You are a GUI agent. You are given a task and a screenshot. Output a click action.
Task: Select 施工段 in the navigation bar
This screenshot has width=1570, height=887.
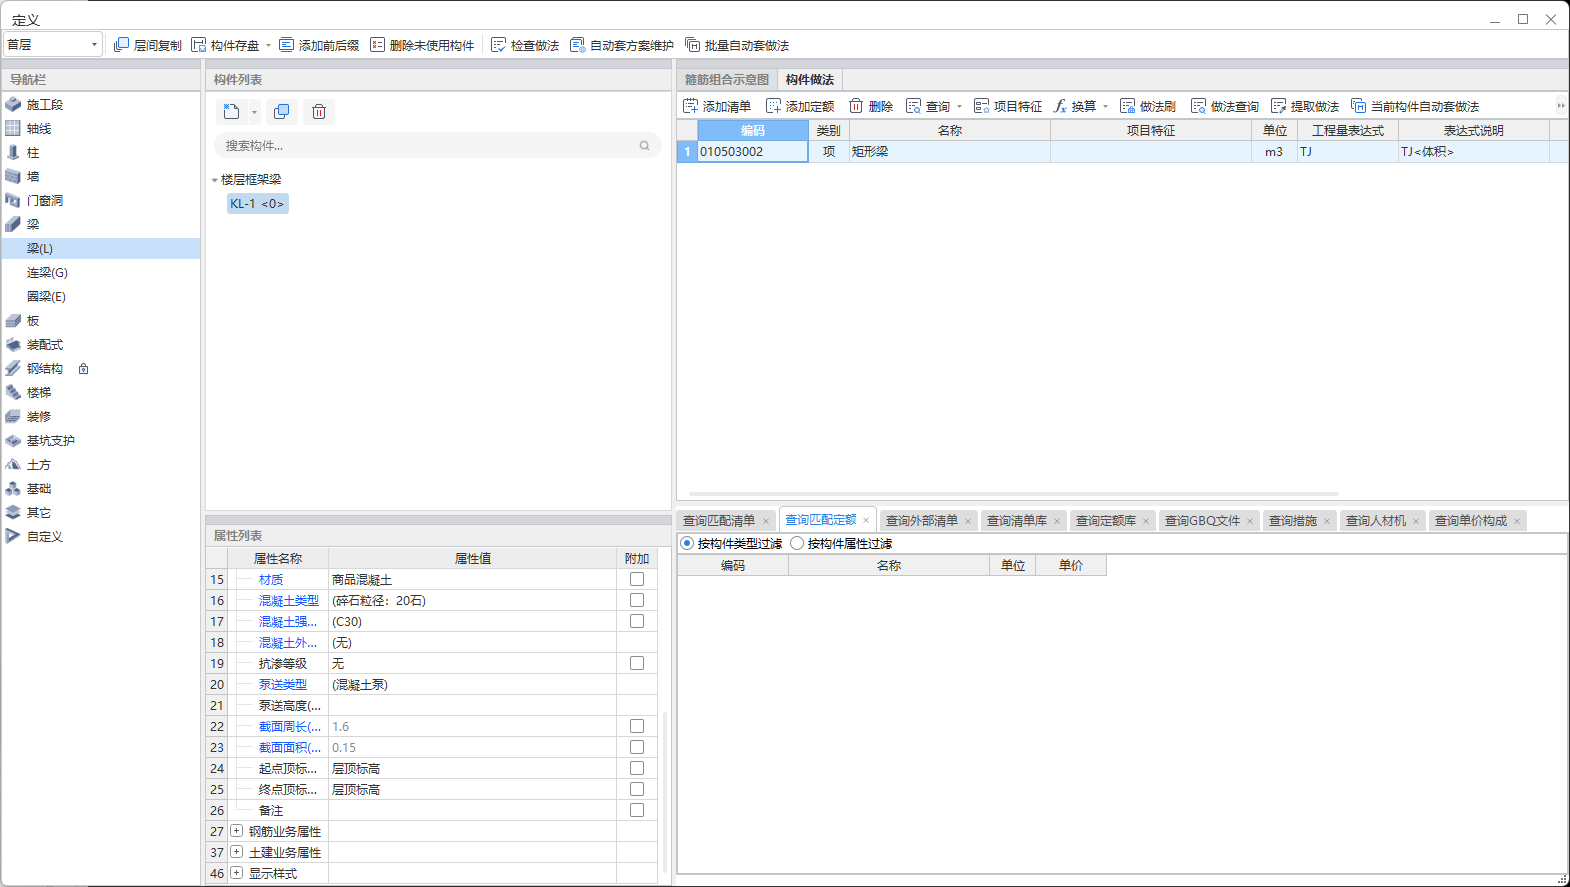[x=45, y=105]
